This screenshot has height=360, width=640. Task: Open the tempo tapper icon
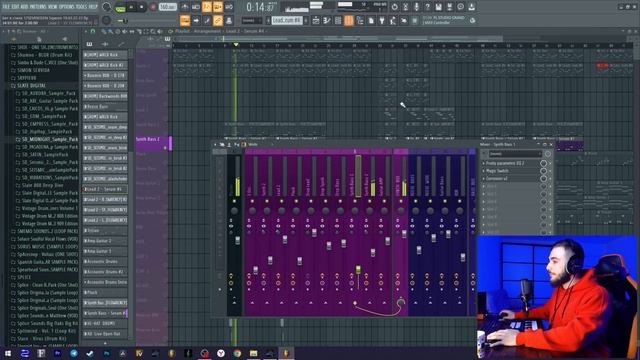[393, 20]
